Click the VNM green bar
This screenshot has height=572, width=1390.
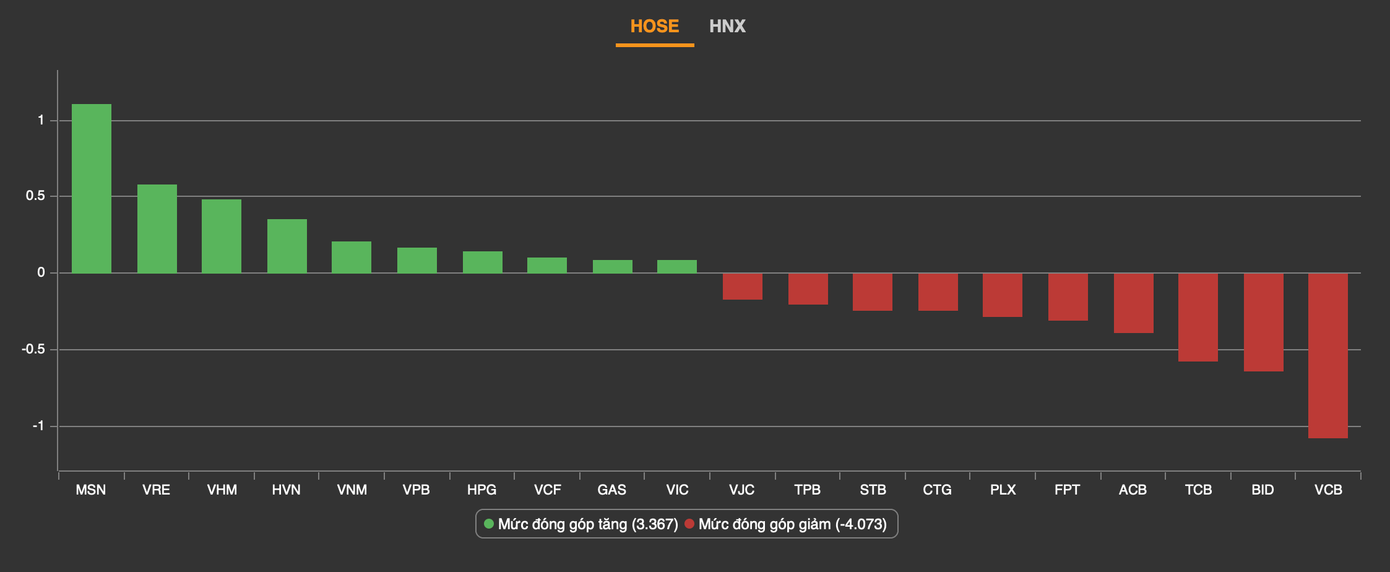click(x=351, y=257)
